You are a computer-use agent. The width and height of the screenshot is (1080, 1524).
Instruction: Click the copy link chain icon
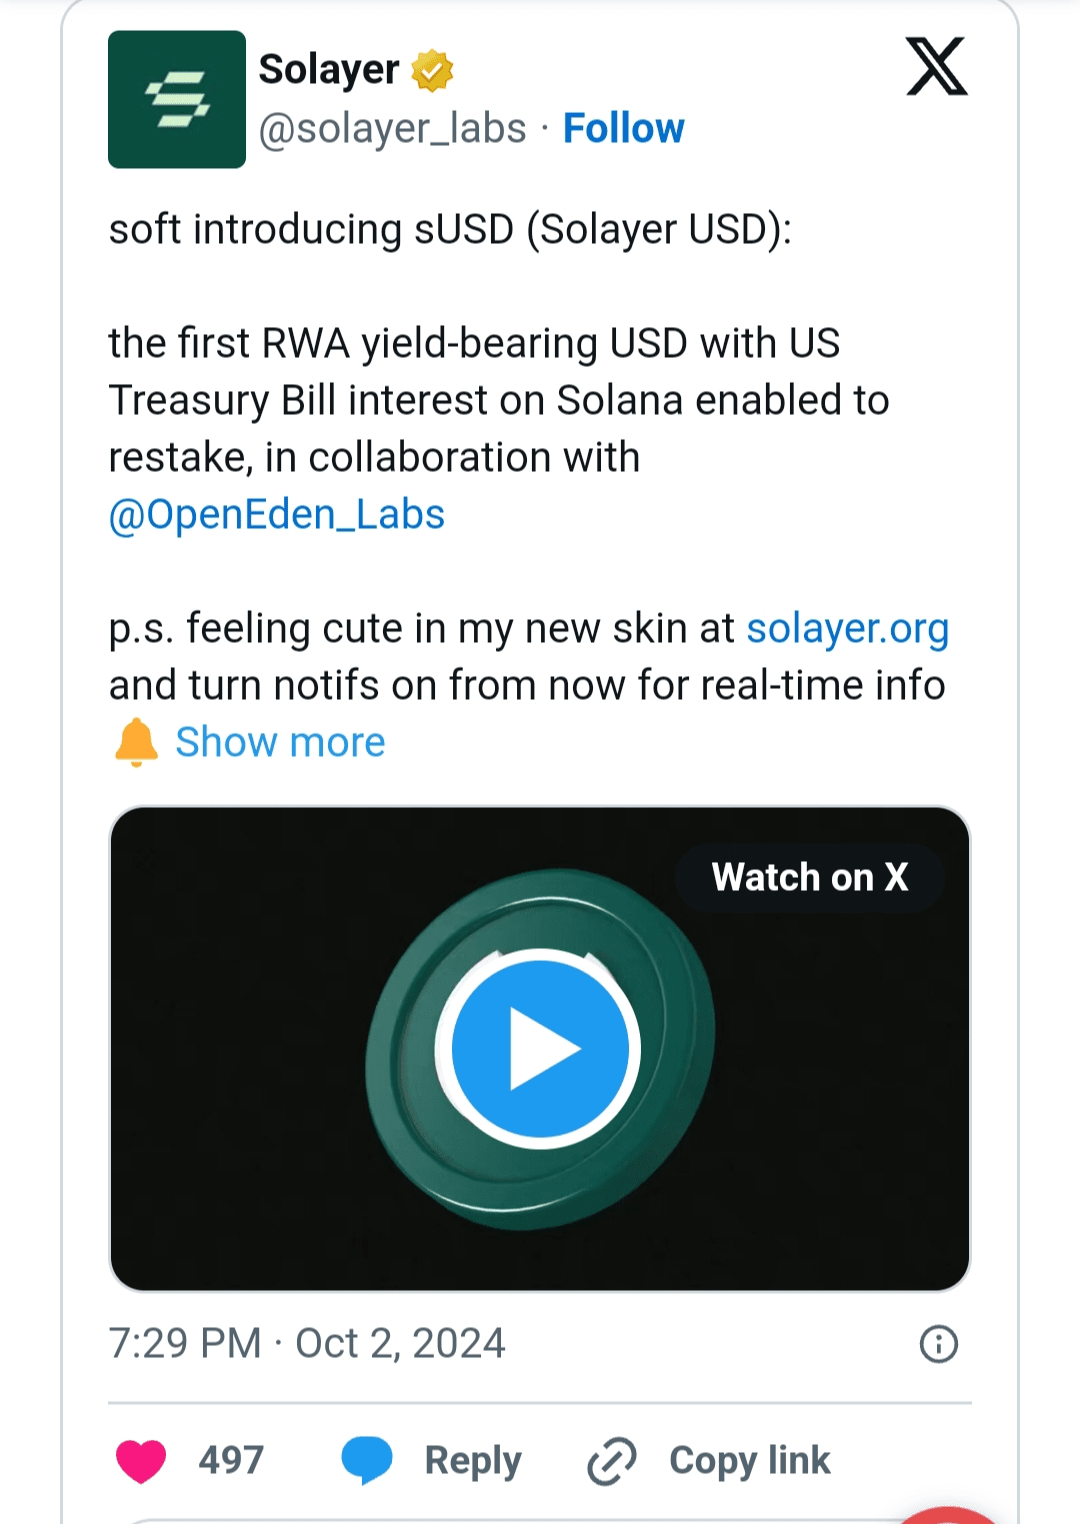pyautogui.click(x=612, y=1461)
